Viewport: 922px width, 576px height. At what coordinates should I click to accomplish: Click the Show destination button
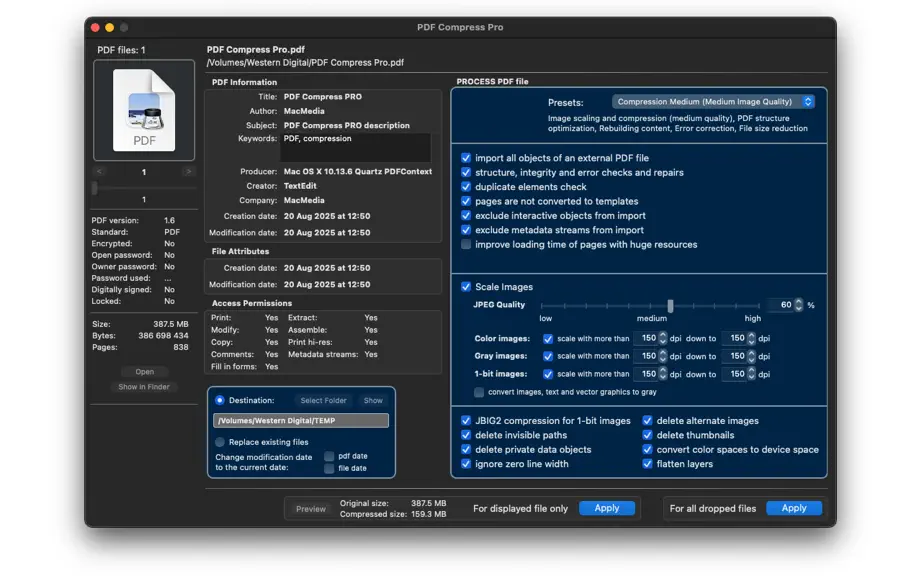coord(373,400)
